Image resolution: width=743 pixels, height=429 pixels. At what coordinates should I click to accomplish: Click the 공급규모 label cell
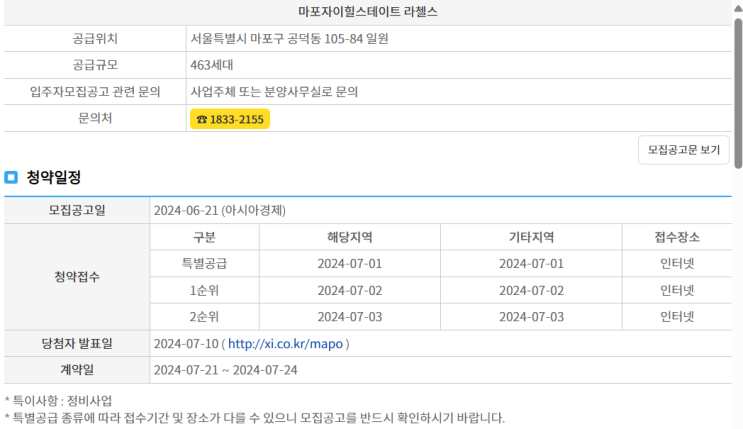tap(95, 65)
